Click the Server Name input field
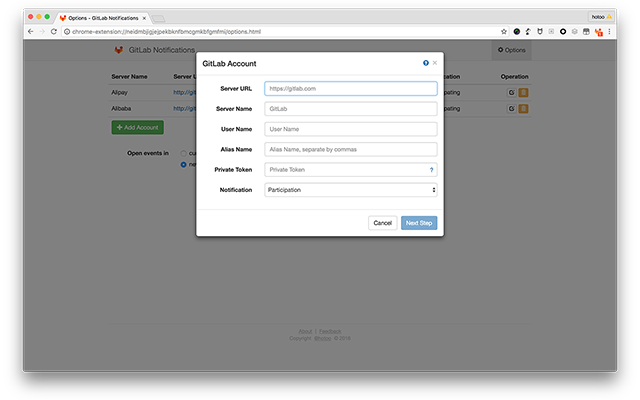Screen dimensions: 640x400 (x=351, y=109)
